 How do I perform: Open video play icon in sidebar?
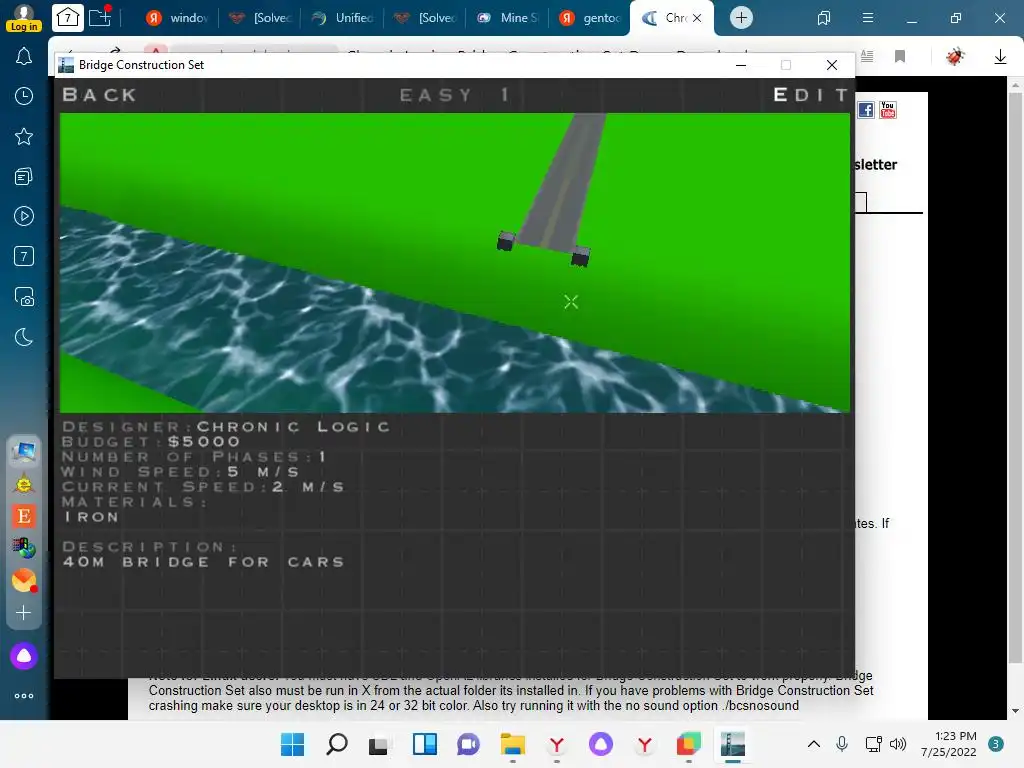(x=24, y=216)
